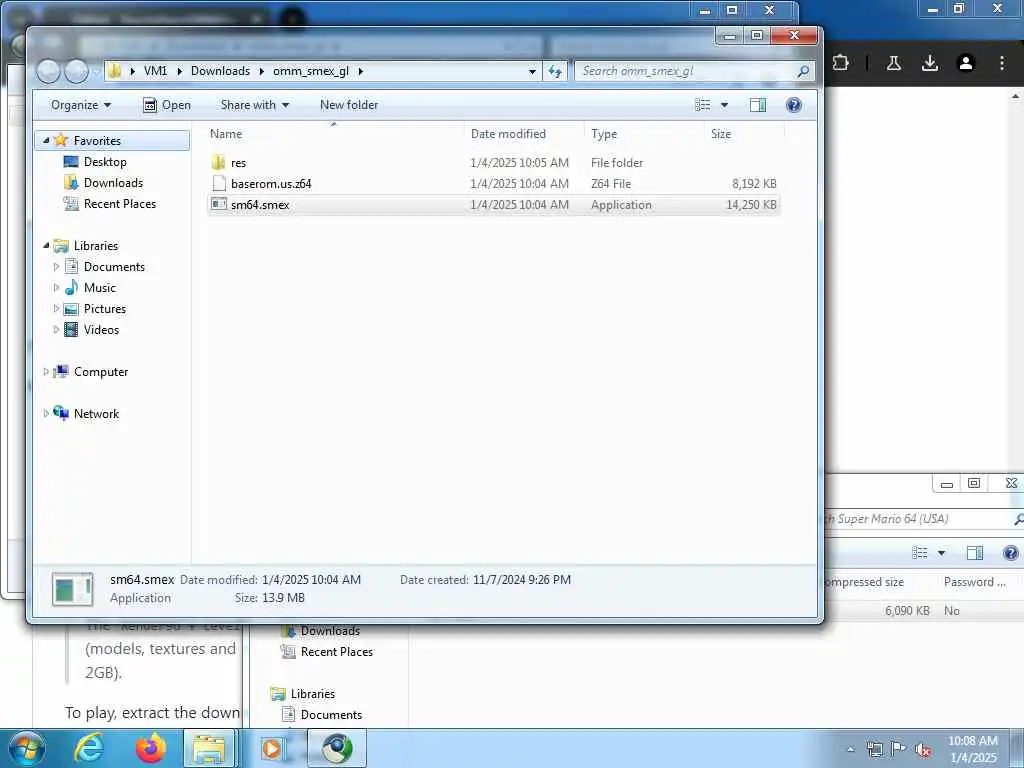Expand the Music library node
The width and height of the screenshot is (1024, 768).
point(56,287)
